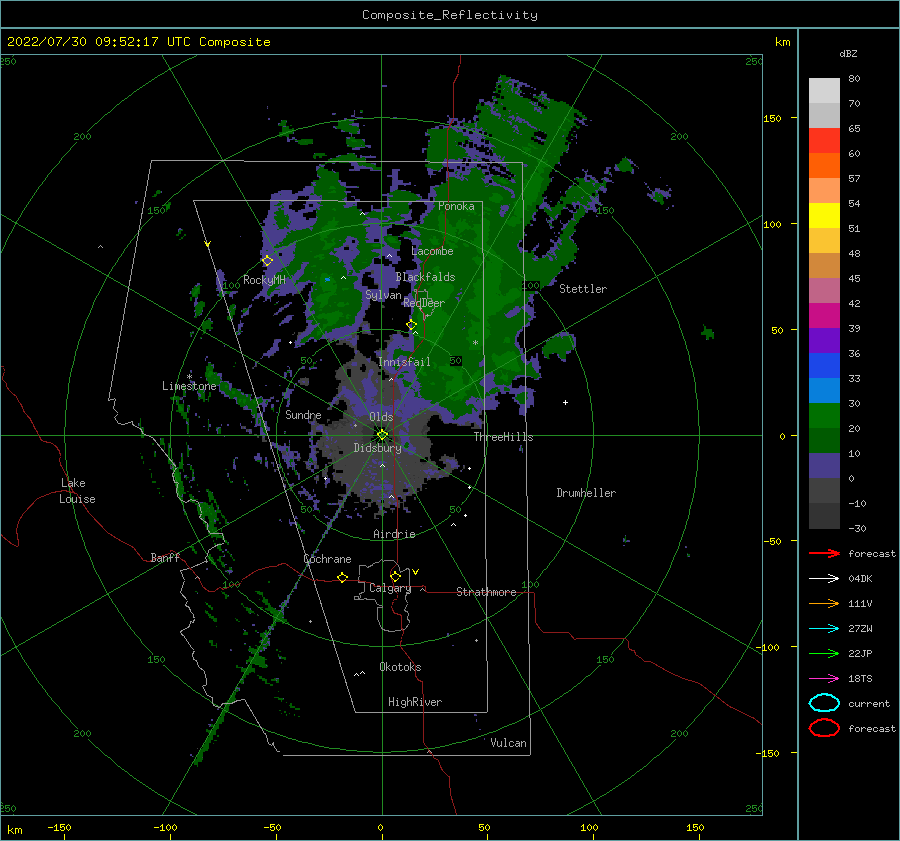Select the Blackfalds label on the map

pos(425,277)
